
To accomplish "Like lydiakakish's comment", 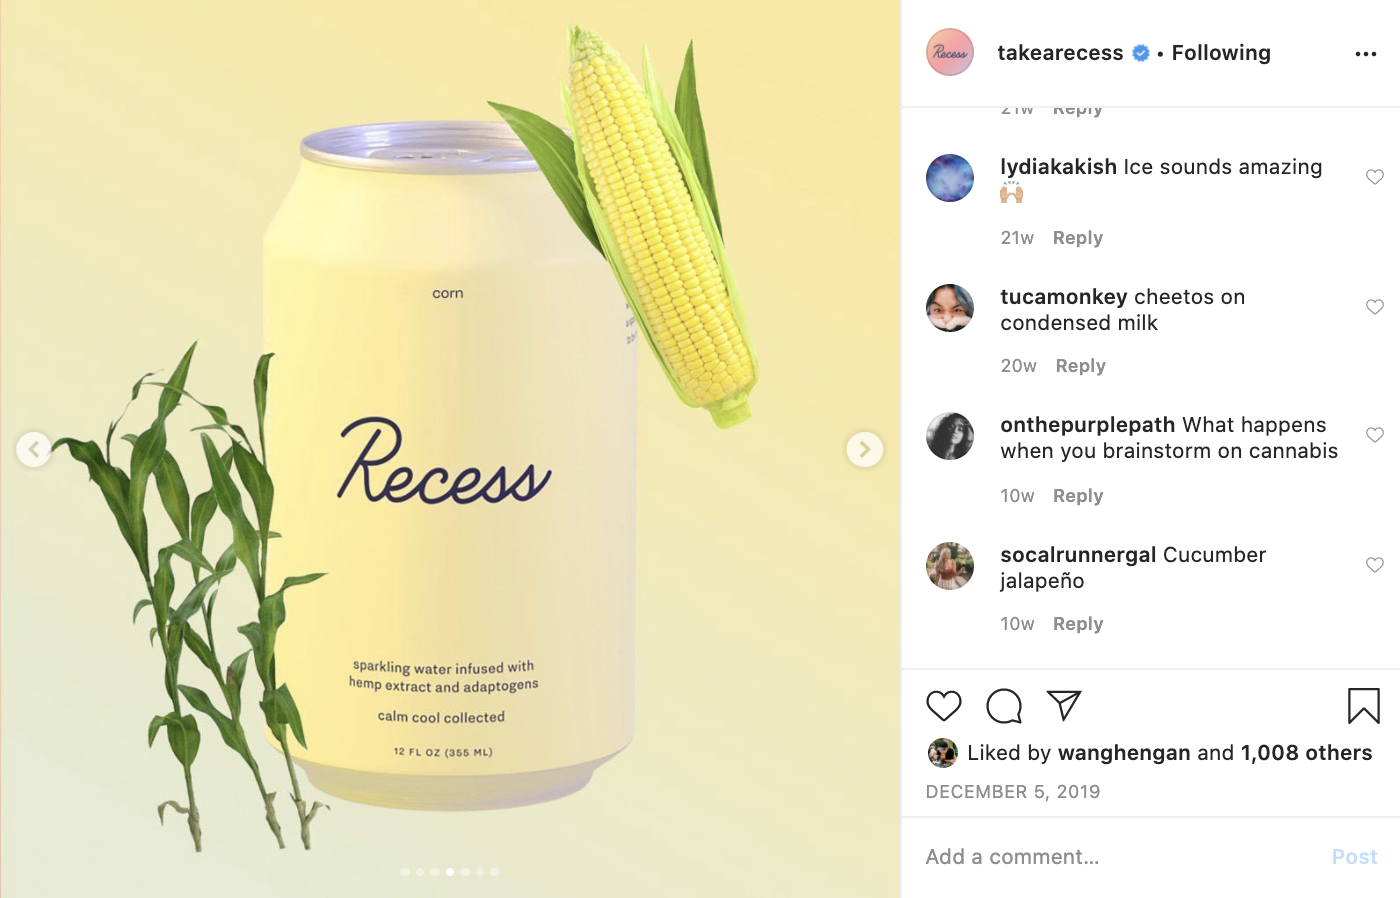I will pyautogui.click(x=1375, y=177).
